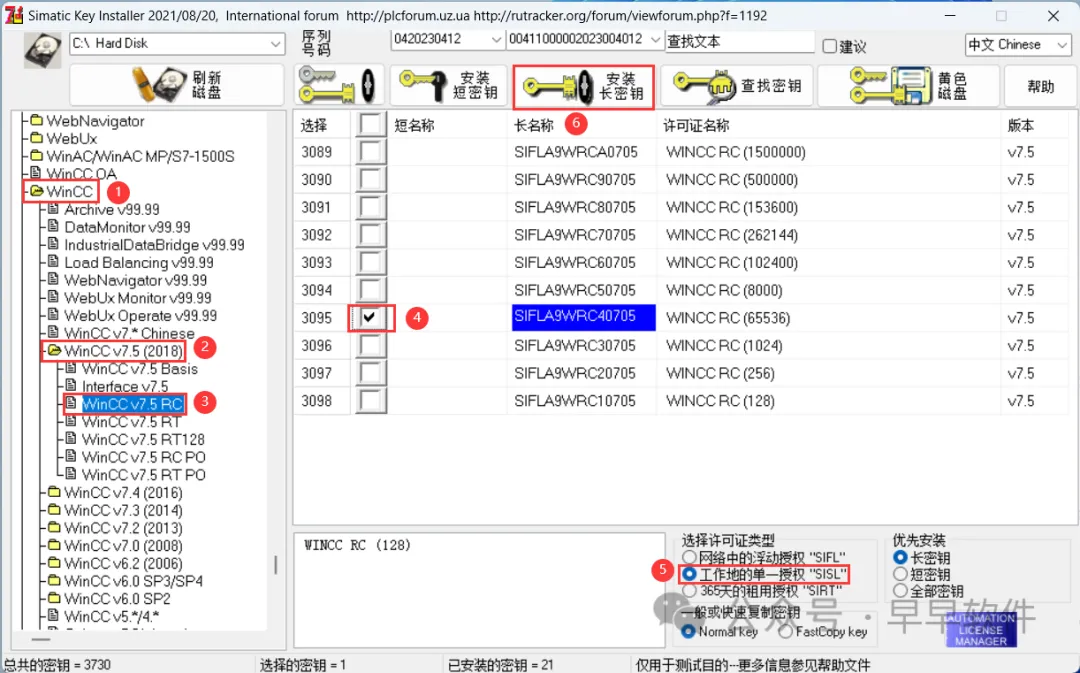Image resolution: width=1080 pixels, height=673 pixels.
Task: Select the 短密钥 priority radio option
Action: coord(900,574)
